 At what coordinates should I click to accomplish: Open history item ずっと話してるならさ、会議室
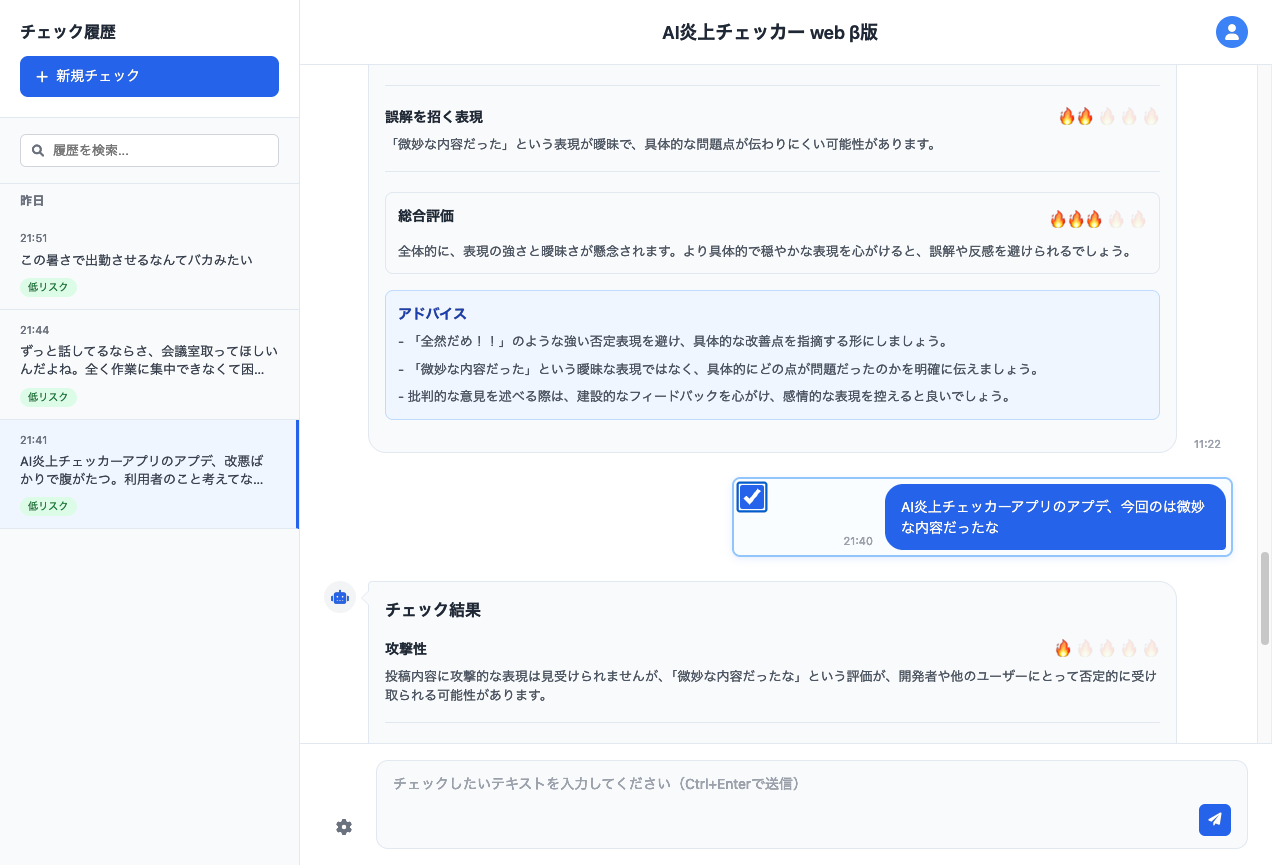tap(149, 365)
